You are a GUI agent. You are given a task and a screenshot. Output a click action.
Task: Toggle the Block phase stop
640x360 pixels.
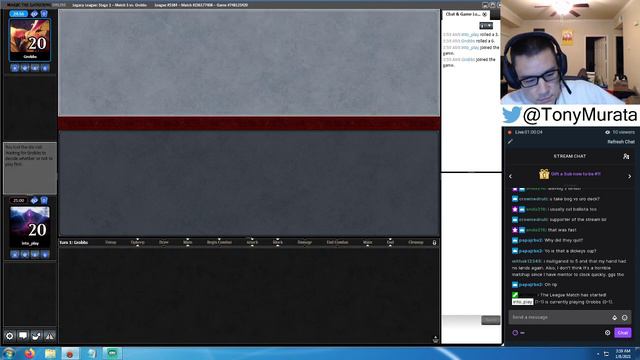(278, 242)
